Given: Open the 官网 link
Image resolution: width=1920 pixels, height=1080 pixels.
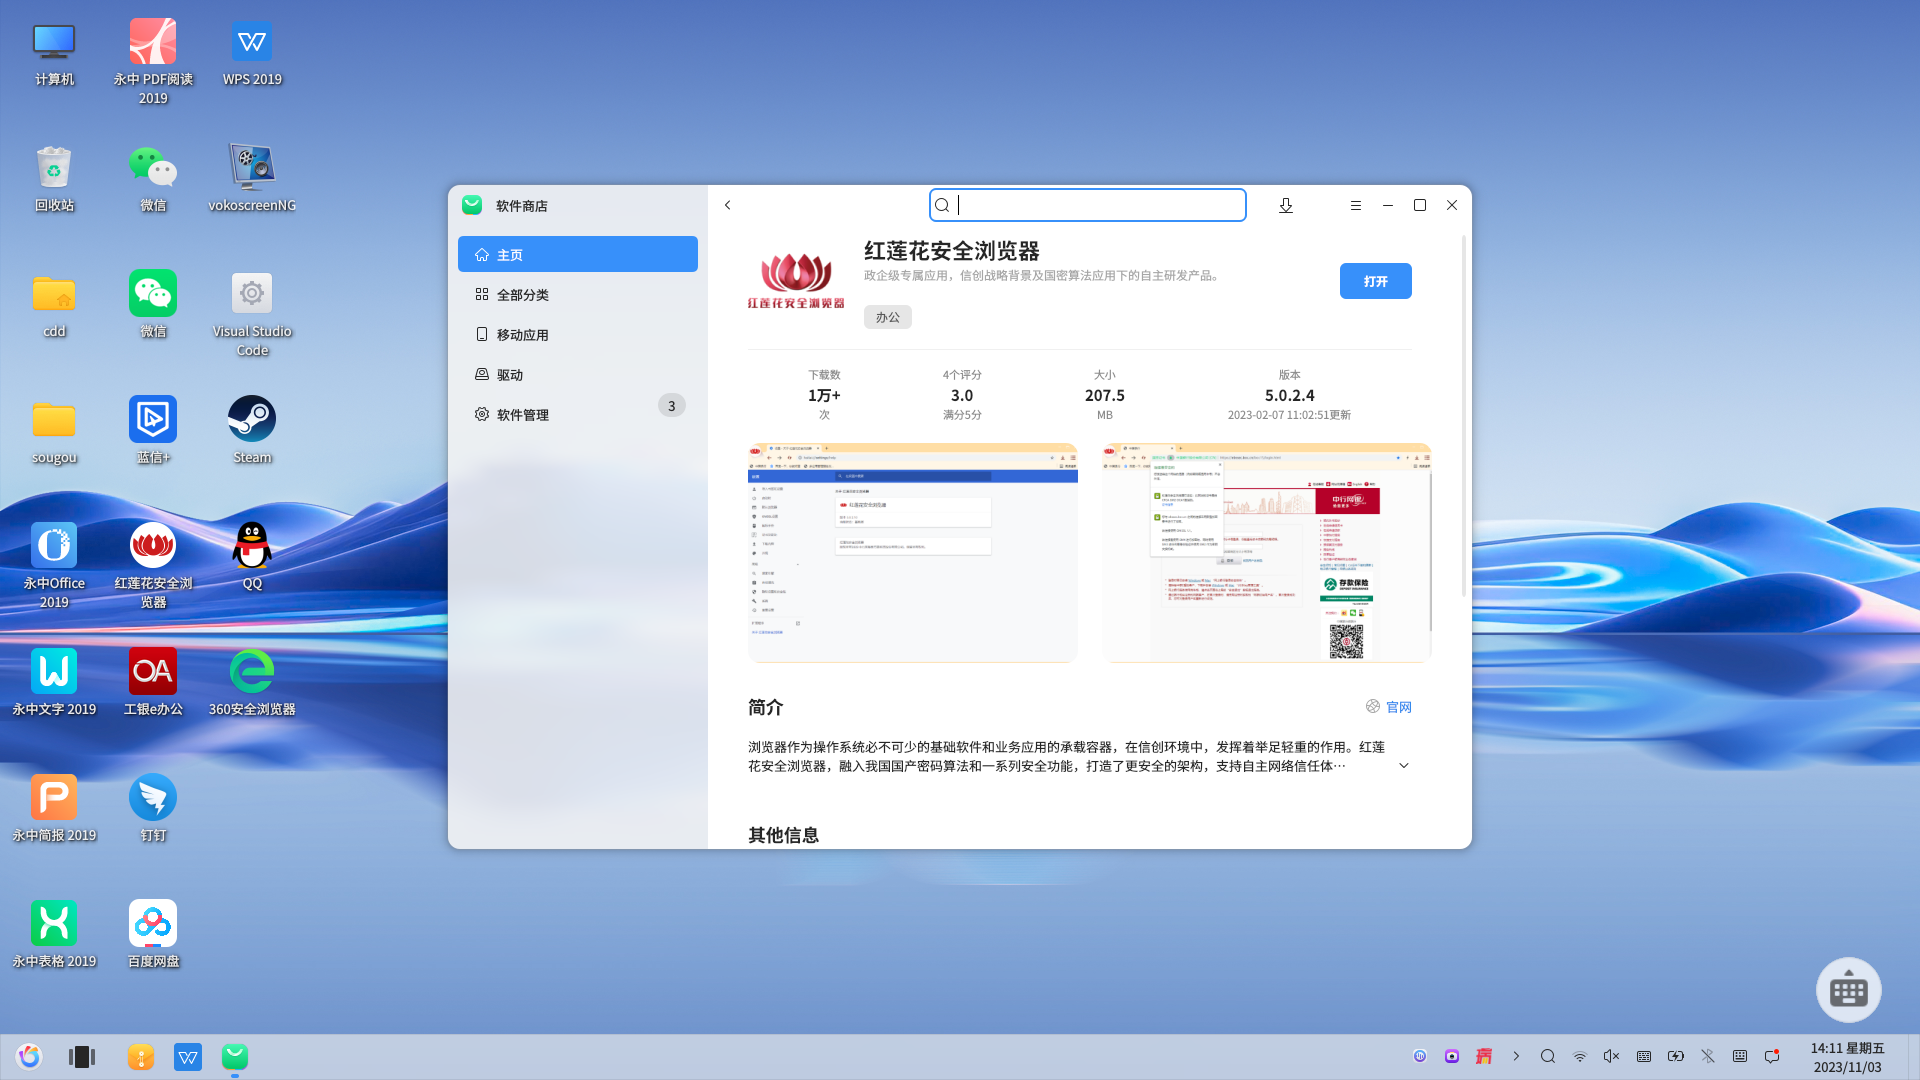Looking at the screenshot, I should point(1398,707).
